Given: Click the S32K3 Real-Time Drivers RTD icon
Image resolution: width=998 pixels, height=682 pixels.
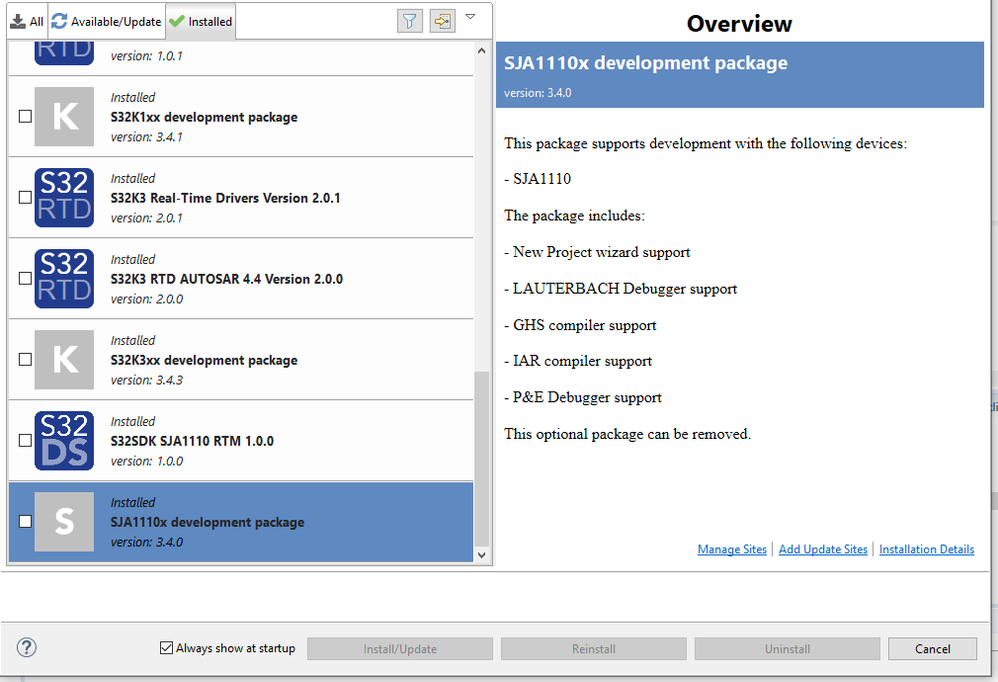Looking at the screenshot, I should click(x=64, y=198).
